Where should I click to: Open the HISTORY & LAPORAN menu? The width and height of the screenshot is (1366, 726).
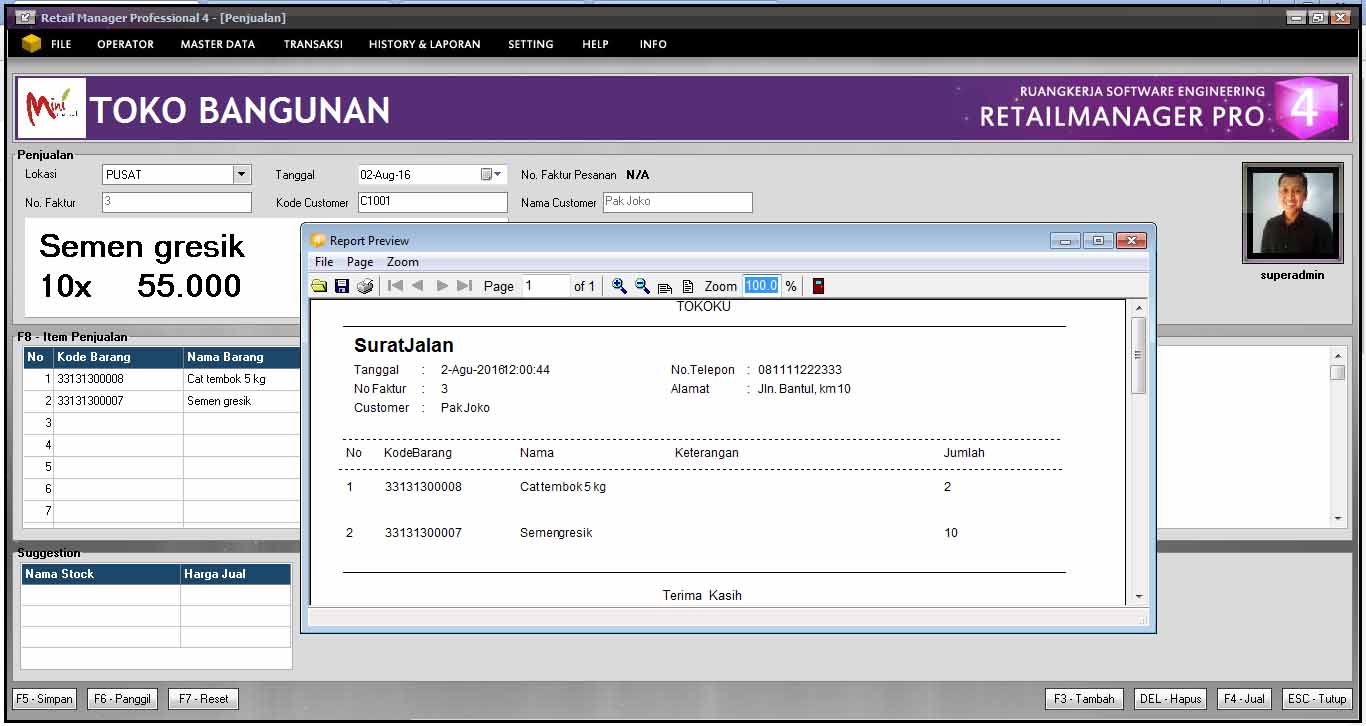coord(424,44)
